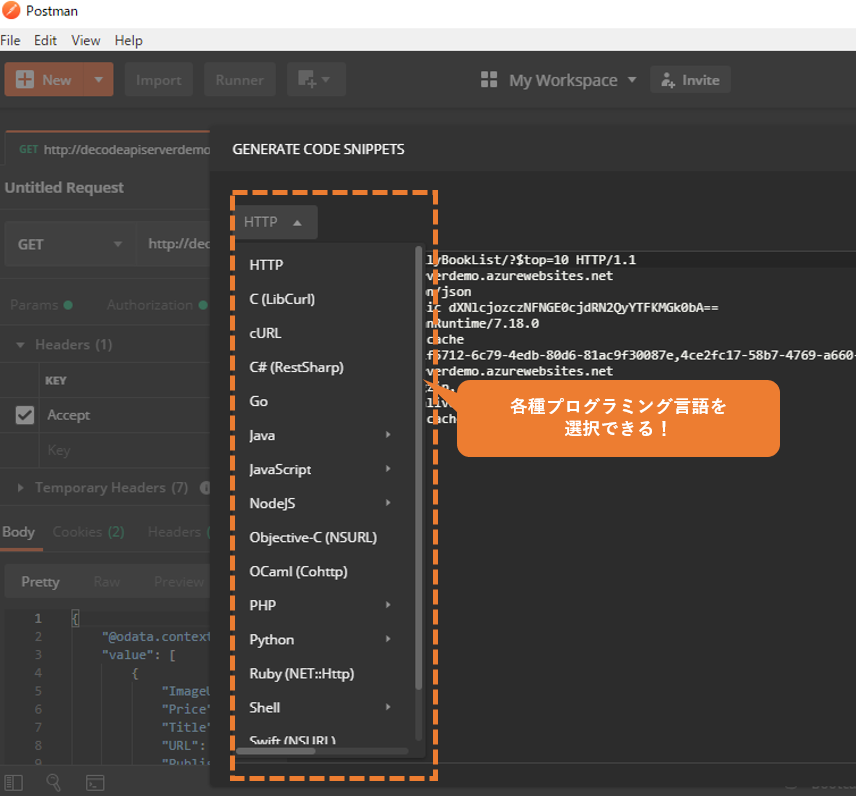Collapse the Headers (1) section
The height and width of the screenshot is (796, 856).
click(20, 345)
